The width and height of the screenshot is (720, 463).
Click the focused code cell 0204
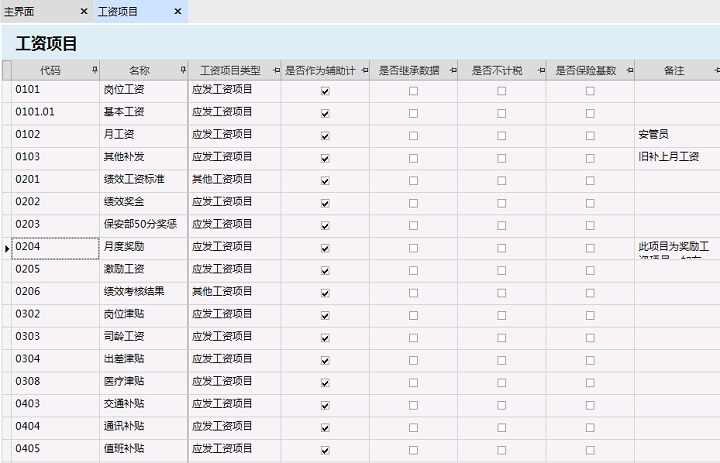point(56,248)
